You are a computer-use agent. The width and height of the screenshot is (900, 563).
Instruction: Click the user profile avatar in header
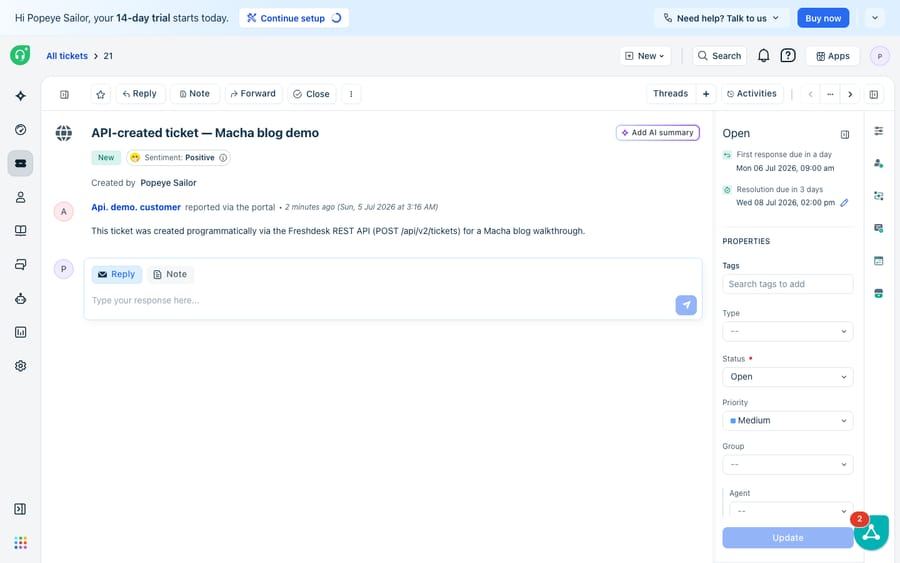[x=879, y=56]
